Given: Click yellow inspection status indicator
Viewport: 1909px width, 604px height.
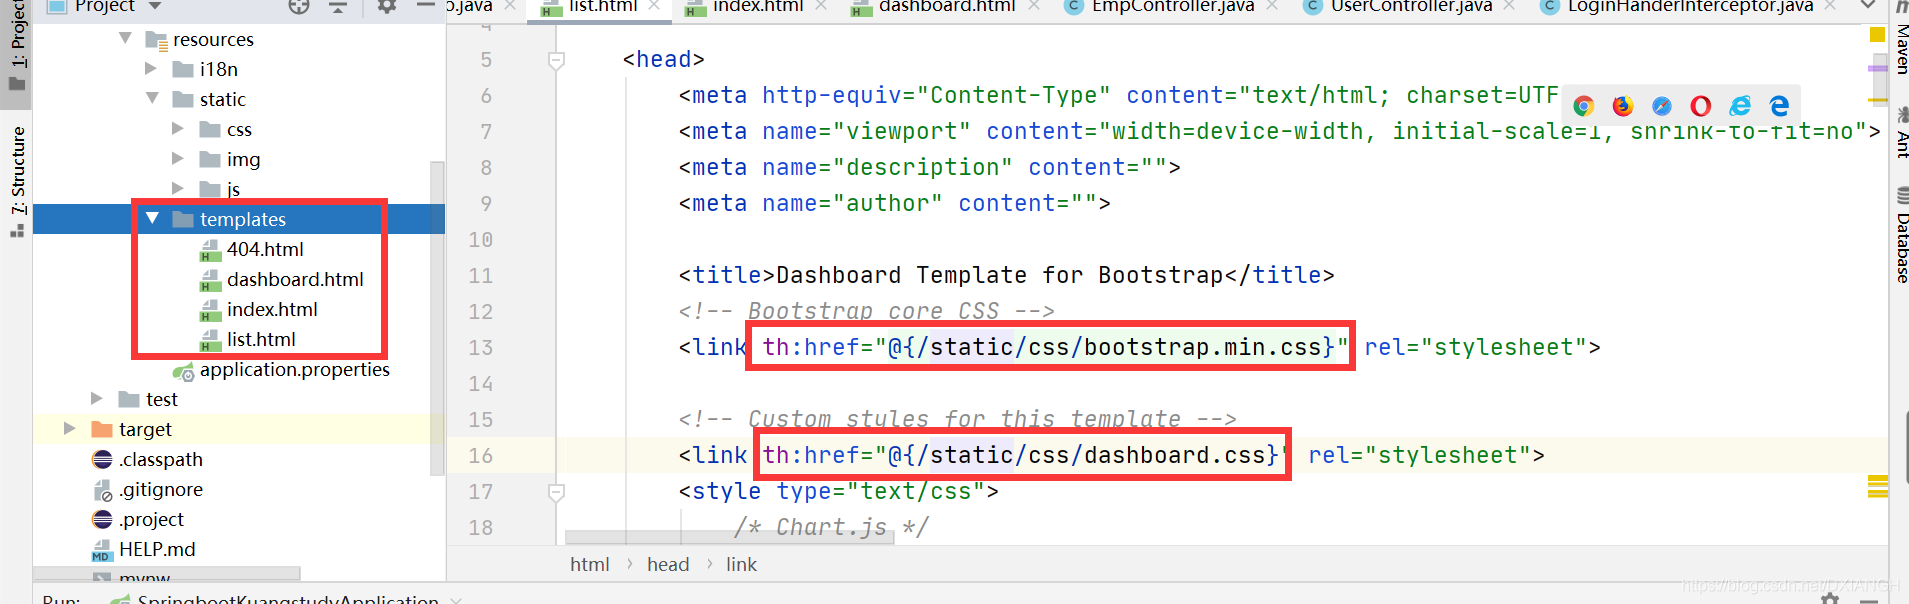Looking at the screenshot, I should (x=1877, y=35).
